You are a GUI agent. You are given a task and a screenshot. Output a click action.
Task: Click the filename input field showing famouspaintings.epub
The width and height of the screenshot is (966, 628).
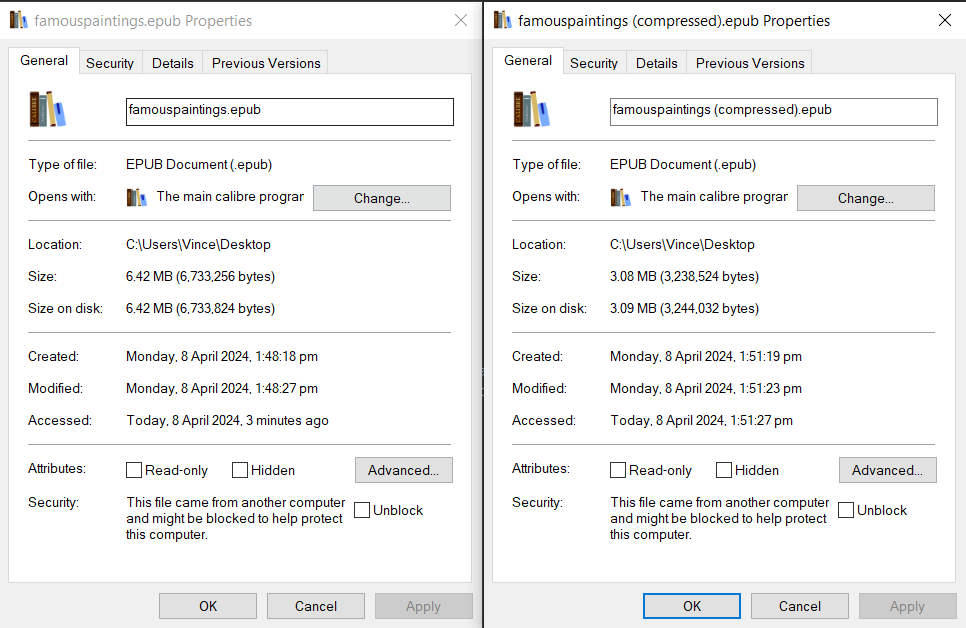coord(289,111)
